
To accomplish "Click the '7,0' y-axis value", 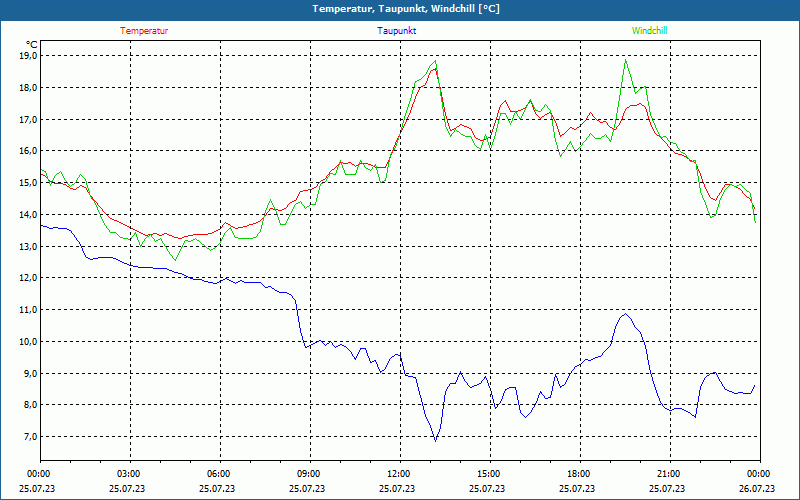I will tap(30, 437).
